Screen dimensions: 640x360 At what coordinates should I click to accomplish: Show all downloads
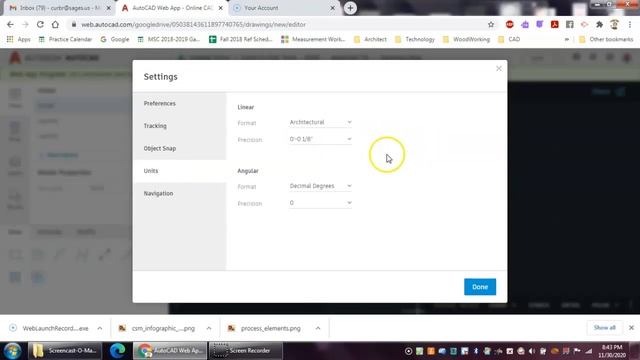click(x=604, y=328)
